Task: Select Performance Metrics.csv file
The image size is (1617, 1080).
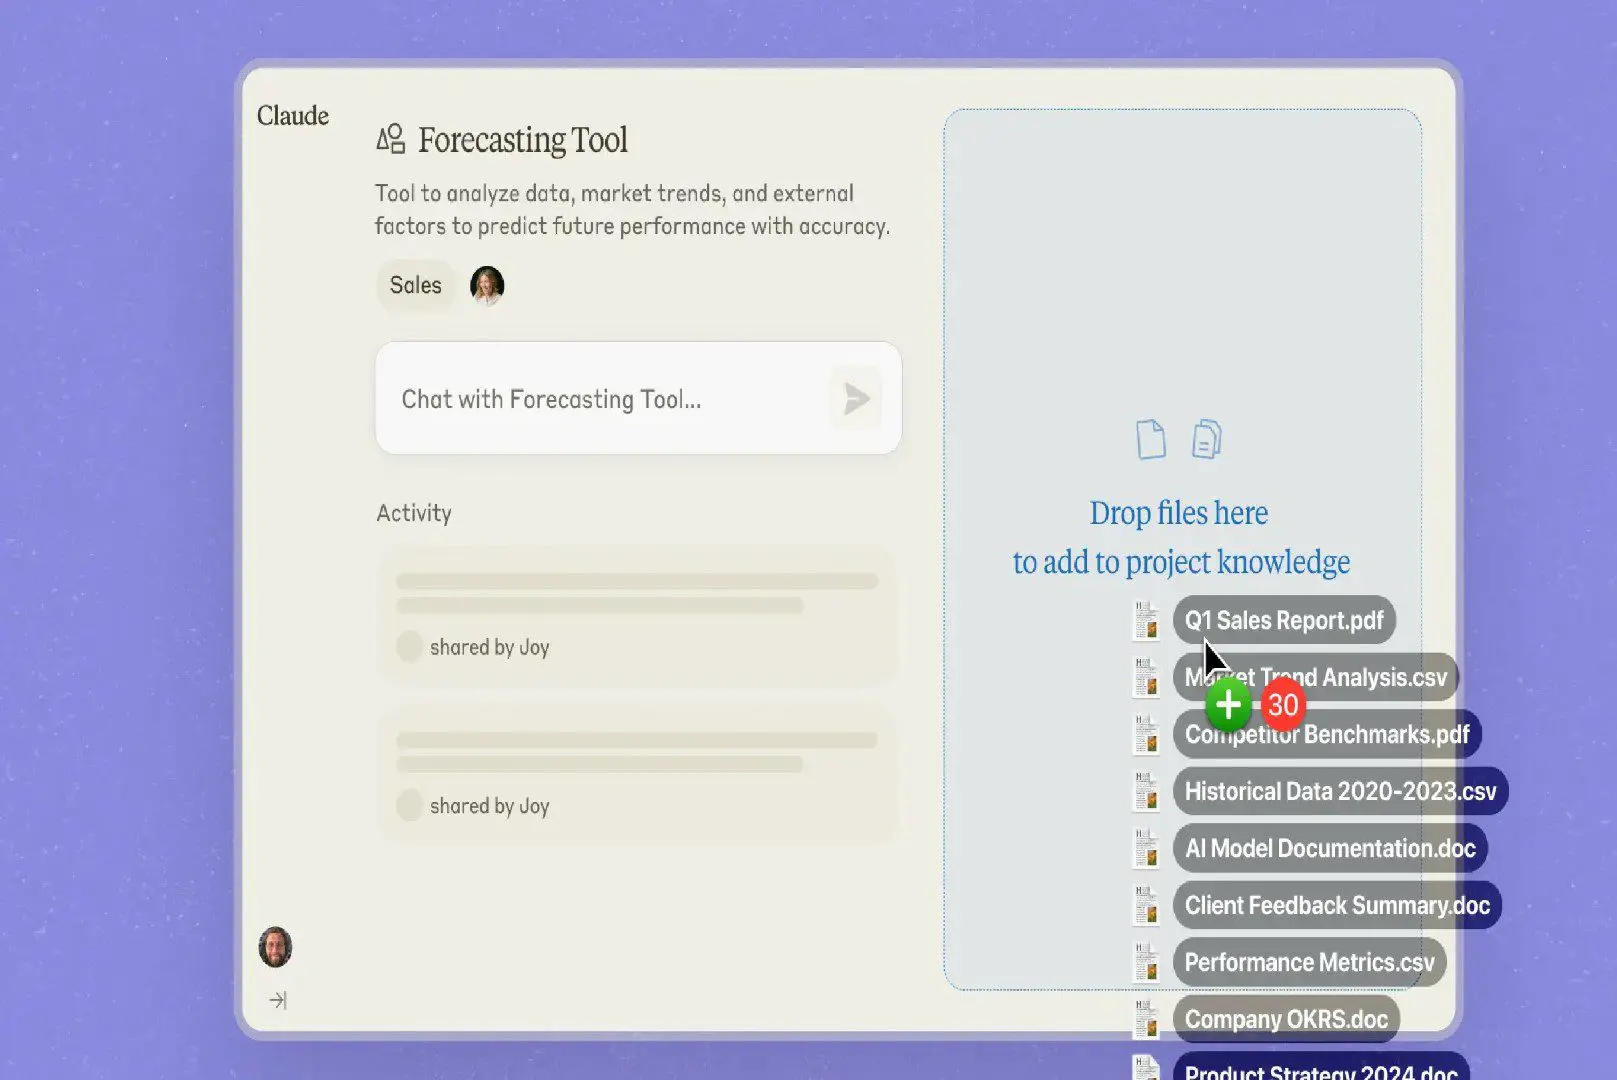Action: (x=1309, y=962)
